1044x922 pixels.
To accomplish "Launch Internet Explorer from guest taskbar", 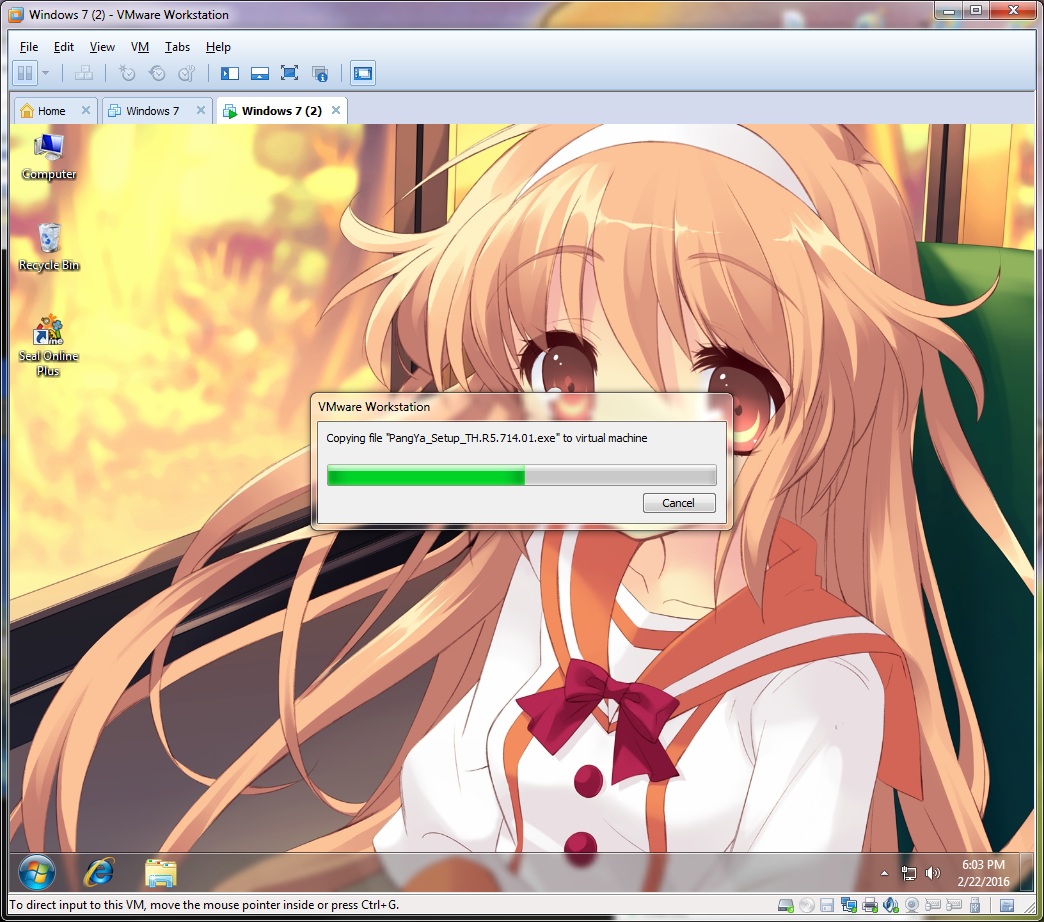I will click(99, 872).
